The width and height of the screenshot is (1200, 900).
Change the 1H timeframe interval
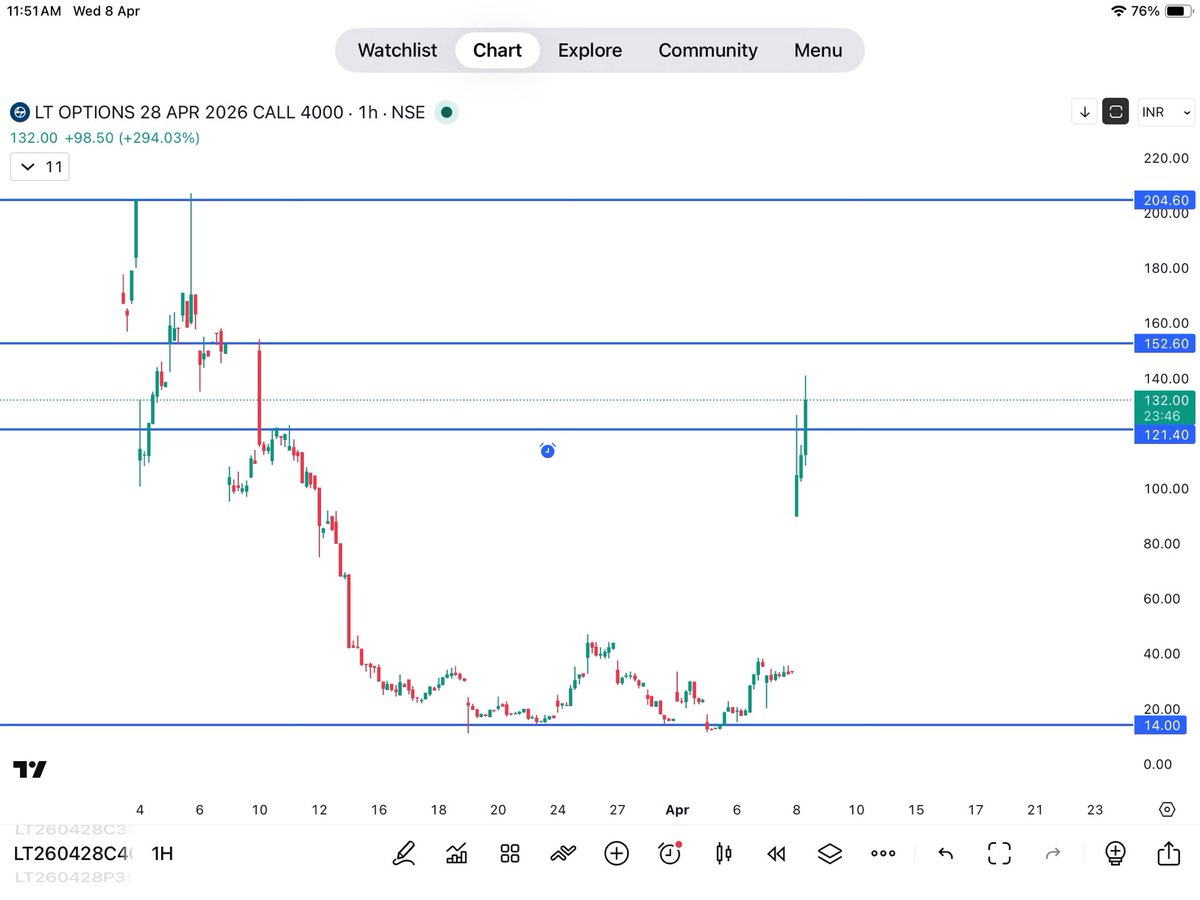pyautogui.click(x=162, y=854)
